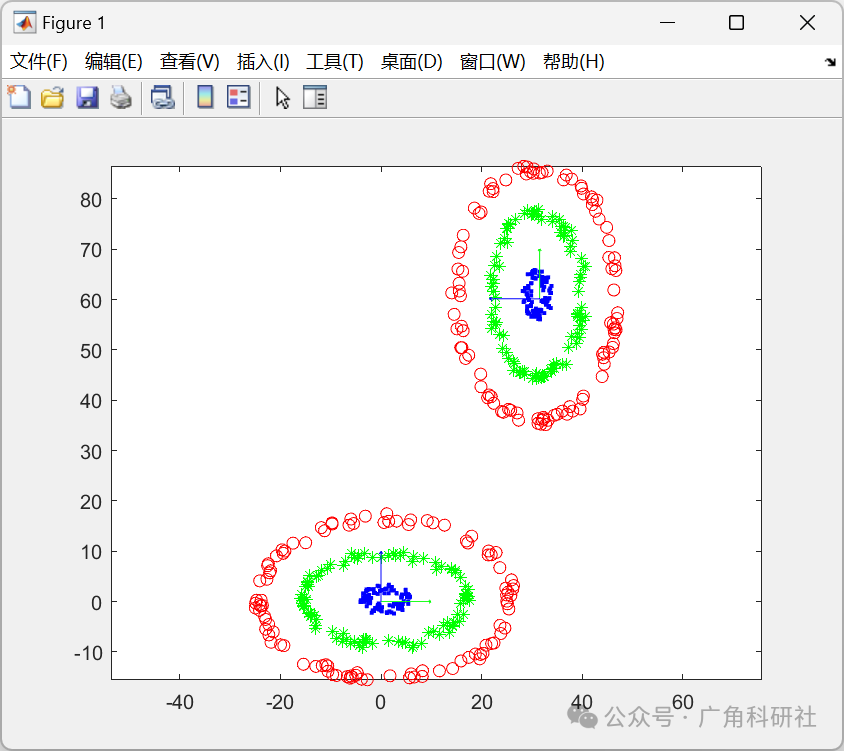Viewport: 844px width, 751px height.
Task: Expand the menu bar overflow arrow
Action: pyautogui.click(x=830, y=61)
